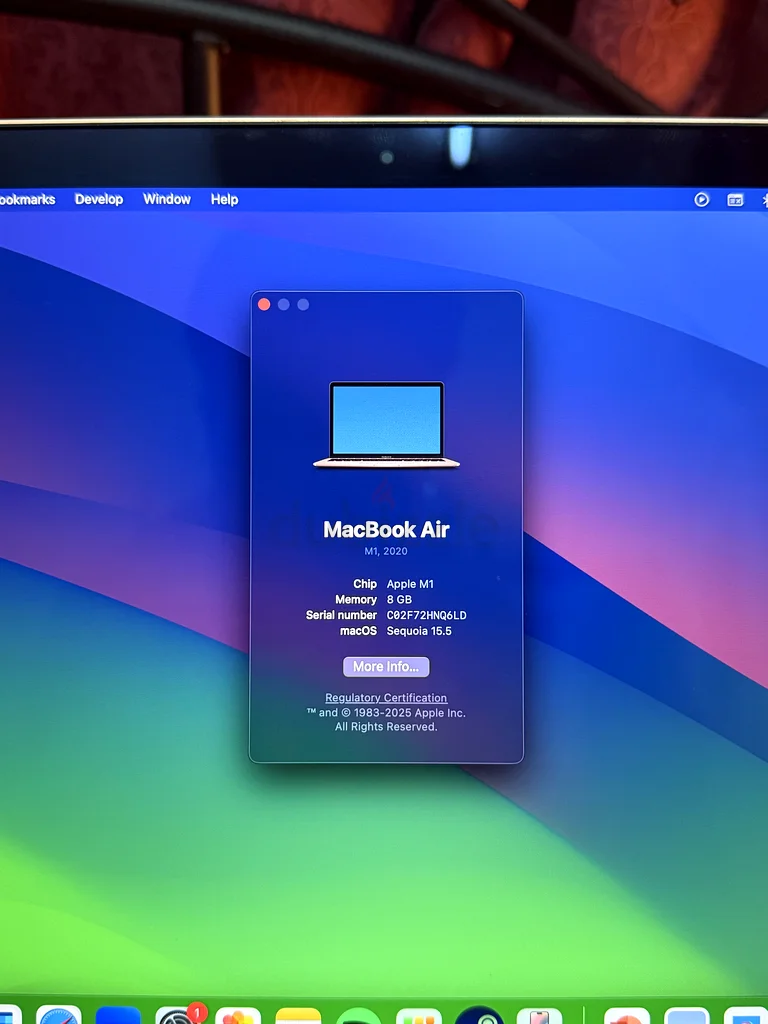The width and height of the screenshot is (768, 1024).
Task: Click the Now Playing menu bar icon
Action: click(701, 199)
